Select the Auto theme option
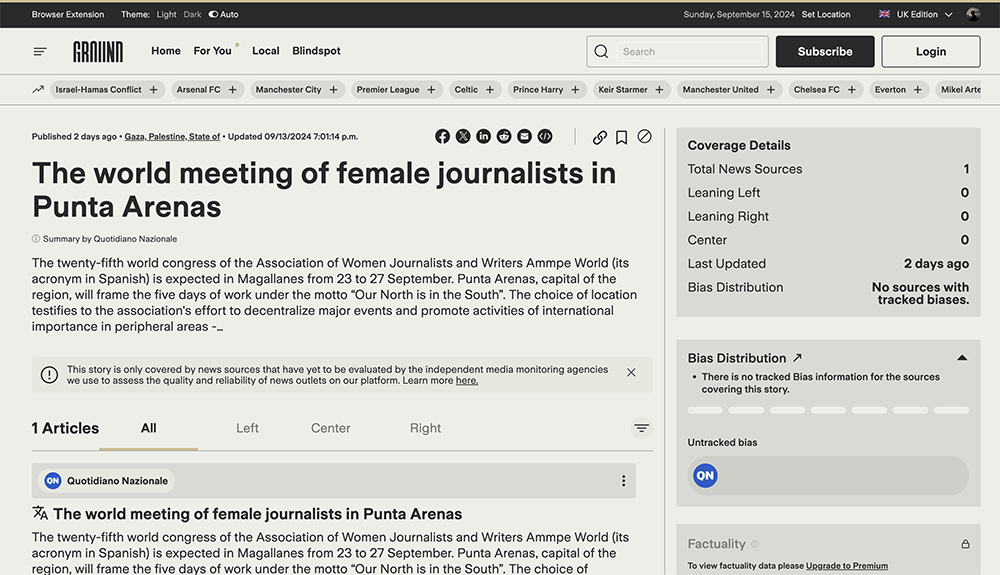 pos(224,15)
